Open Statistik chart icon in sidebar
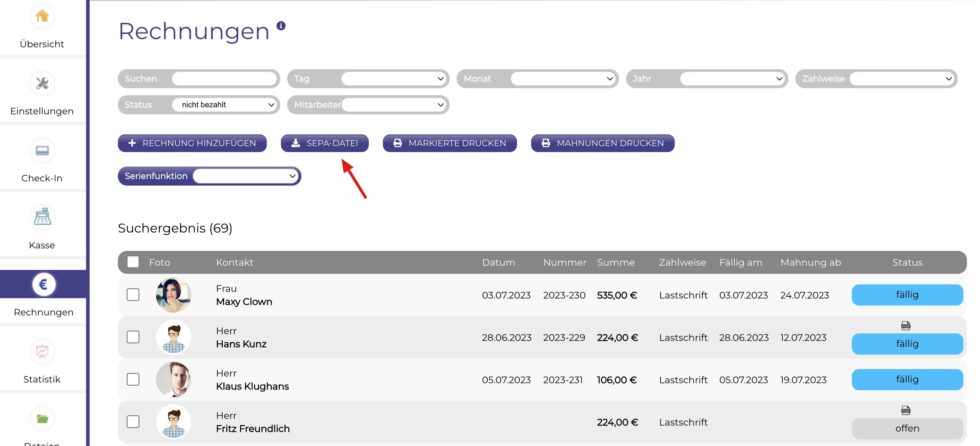This screenshot has width=980, height=446. pos(42,351)
